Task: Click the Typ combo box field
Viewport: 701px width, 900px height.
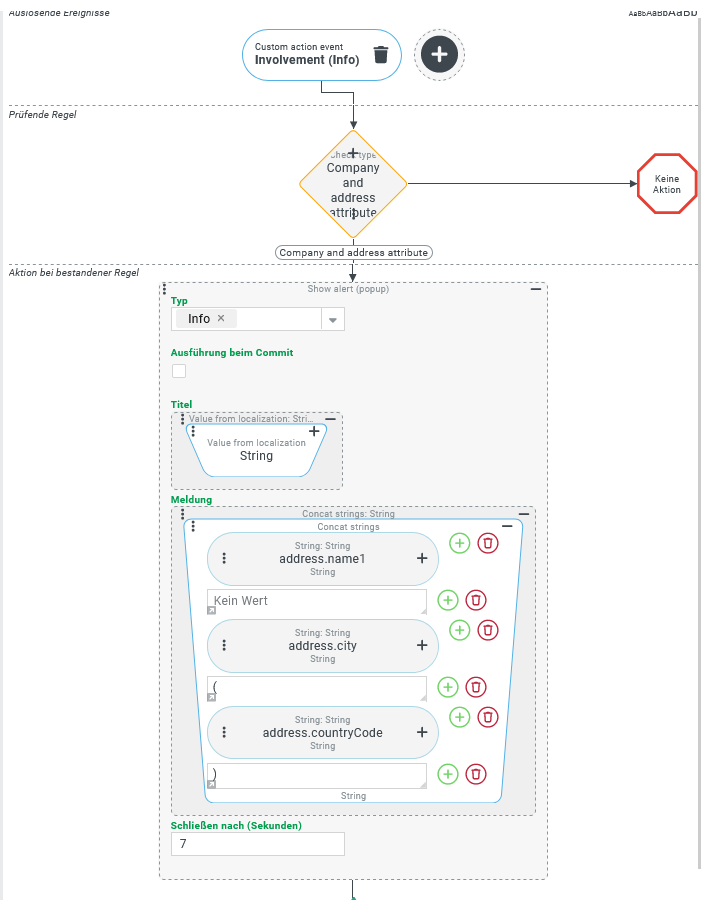Action: coord(258,319)
